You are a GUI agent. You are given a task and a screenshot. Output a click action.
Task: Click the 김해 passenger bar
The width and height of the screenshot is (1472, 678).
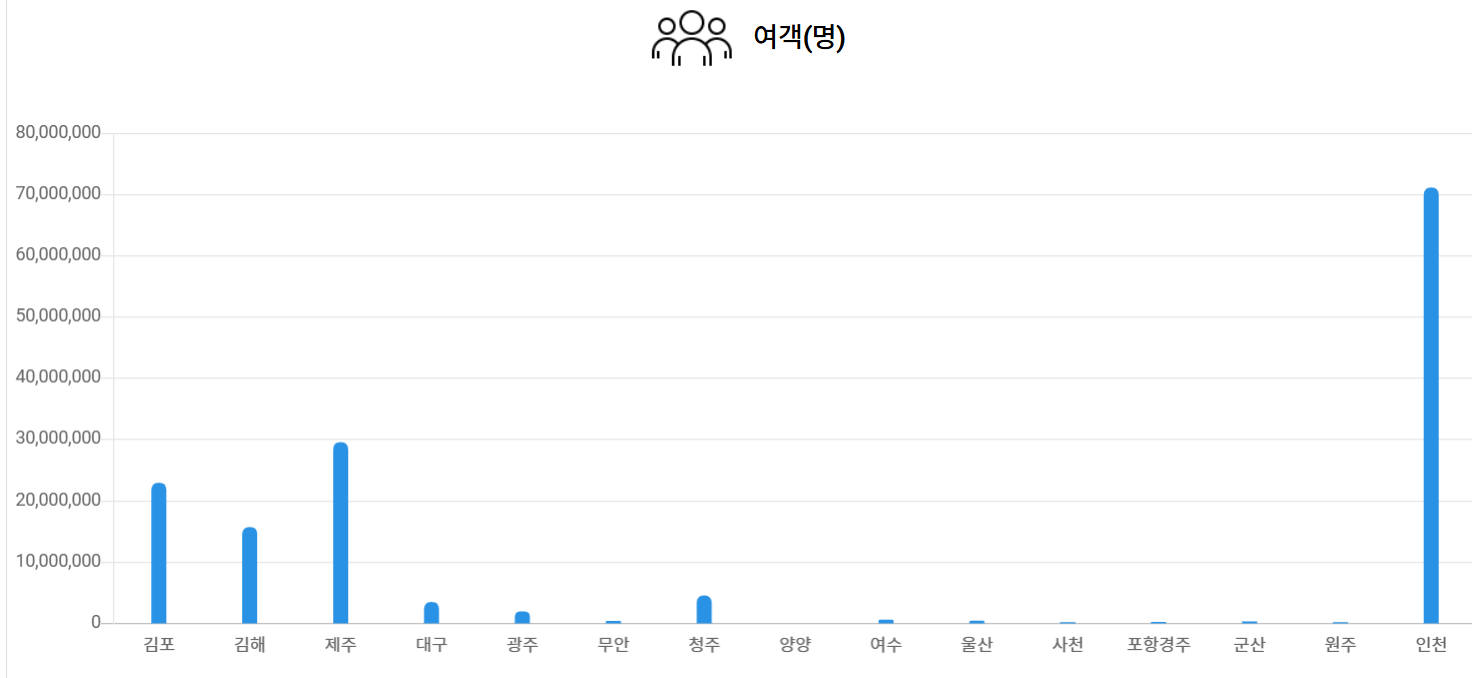250,575
